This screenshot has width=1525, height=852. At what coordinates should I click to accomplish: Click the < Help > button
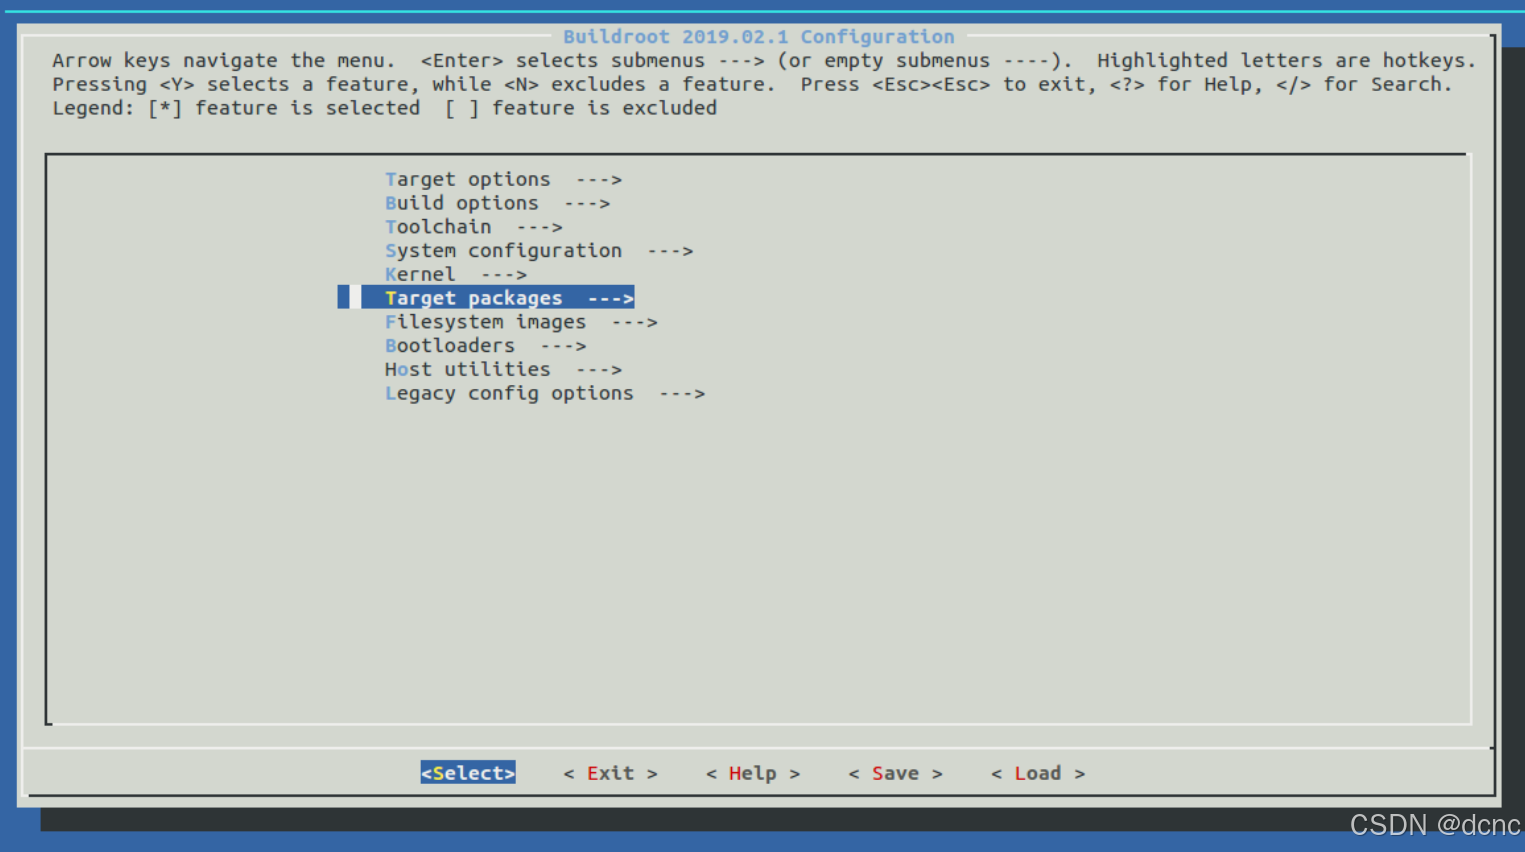(x=753, y=773)
